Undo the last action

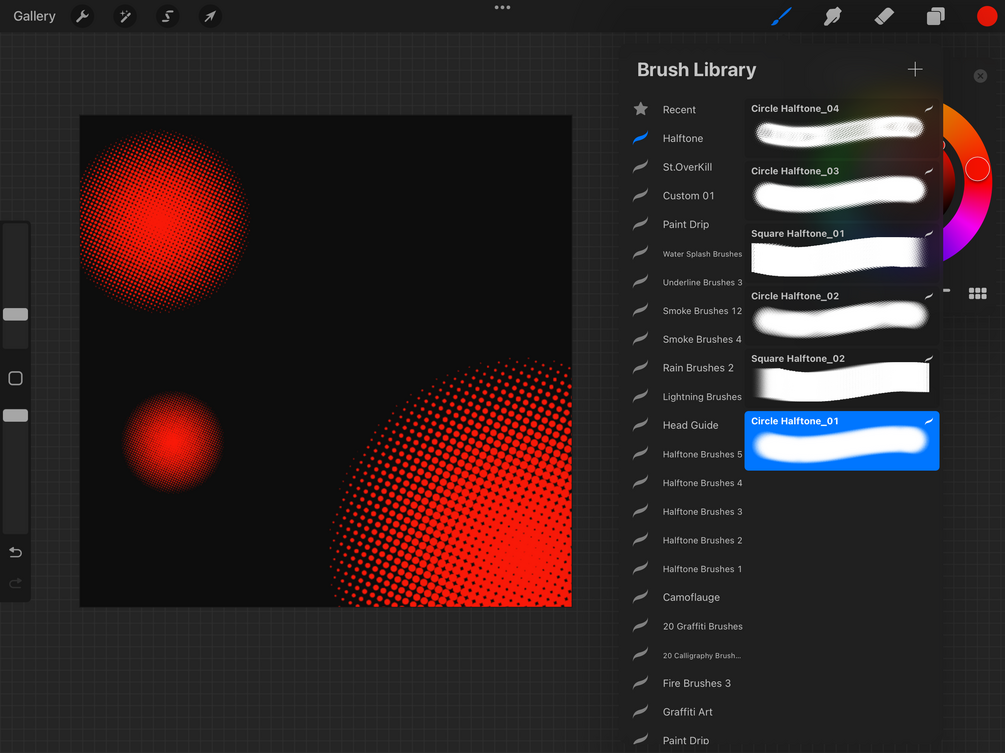point(15,552)
